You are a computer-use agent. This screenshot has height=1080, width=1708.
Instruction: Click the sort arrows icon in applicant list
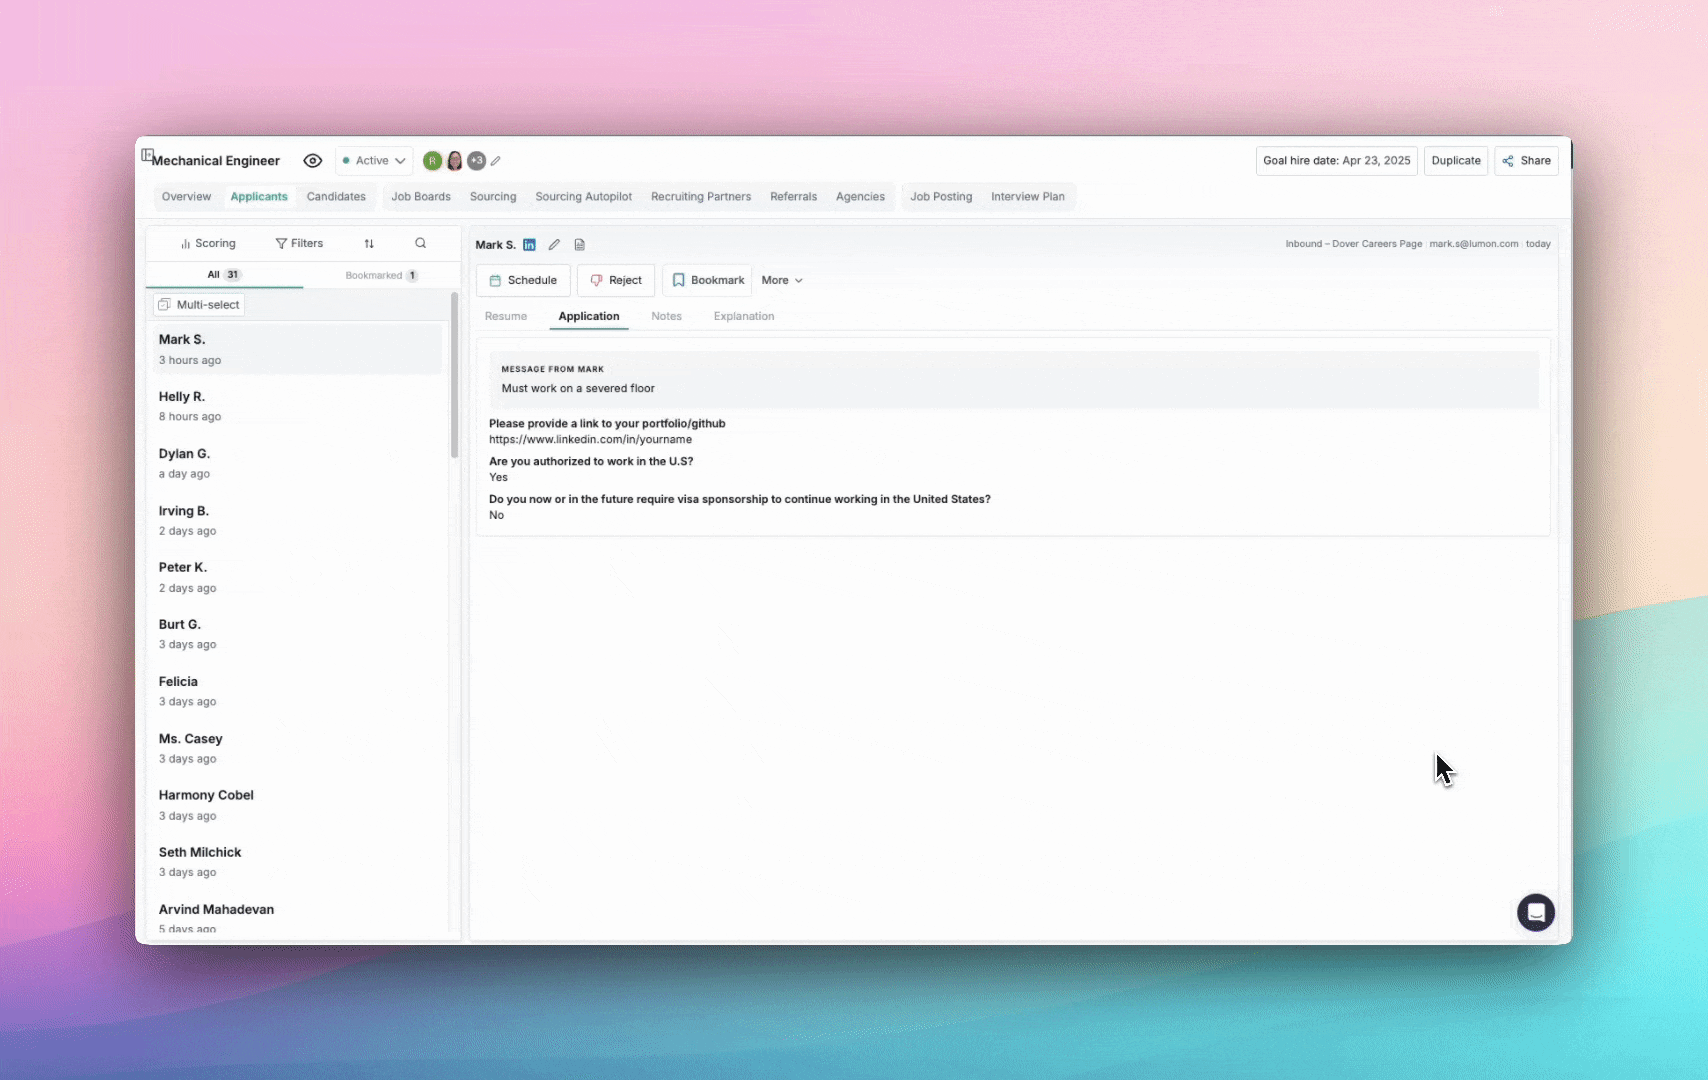pos(369,244)
